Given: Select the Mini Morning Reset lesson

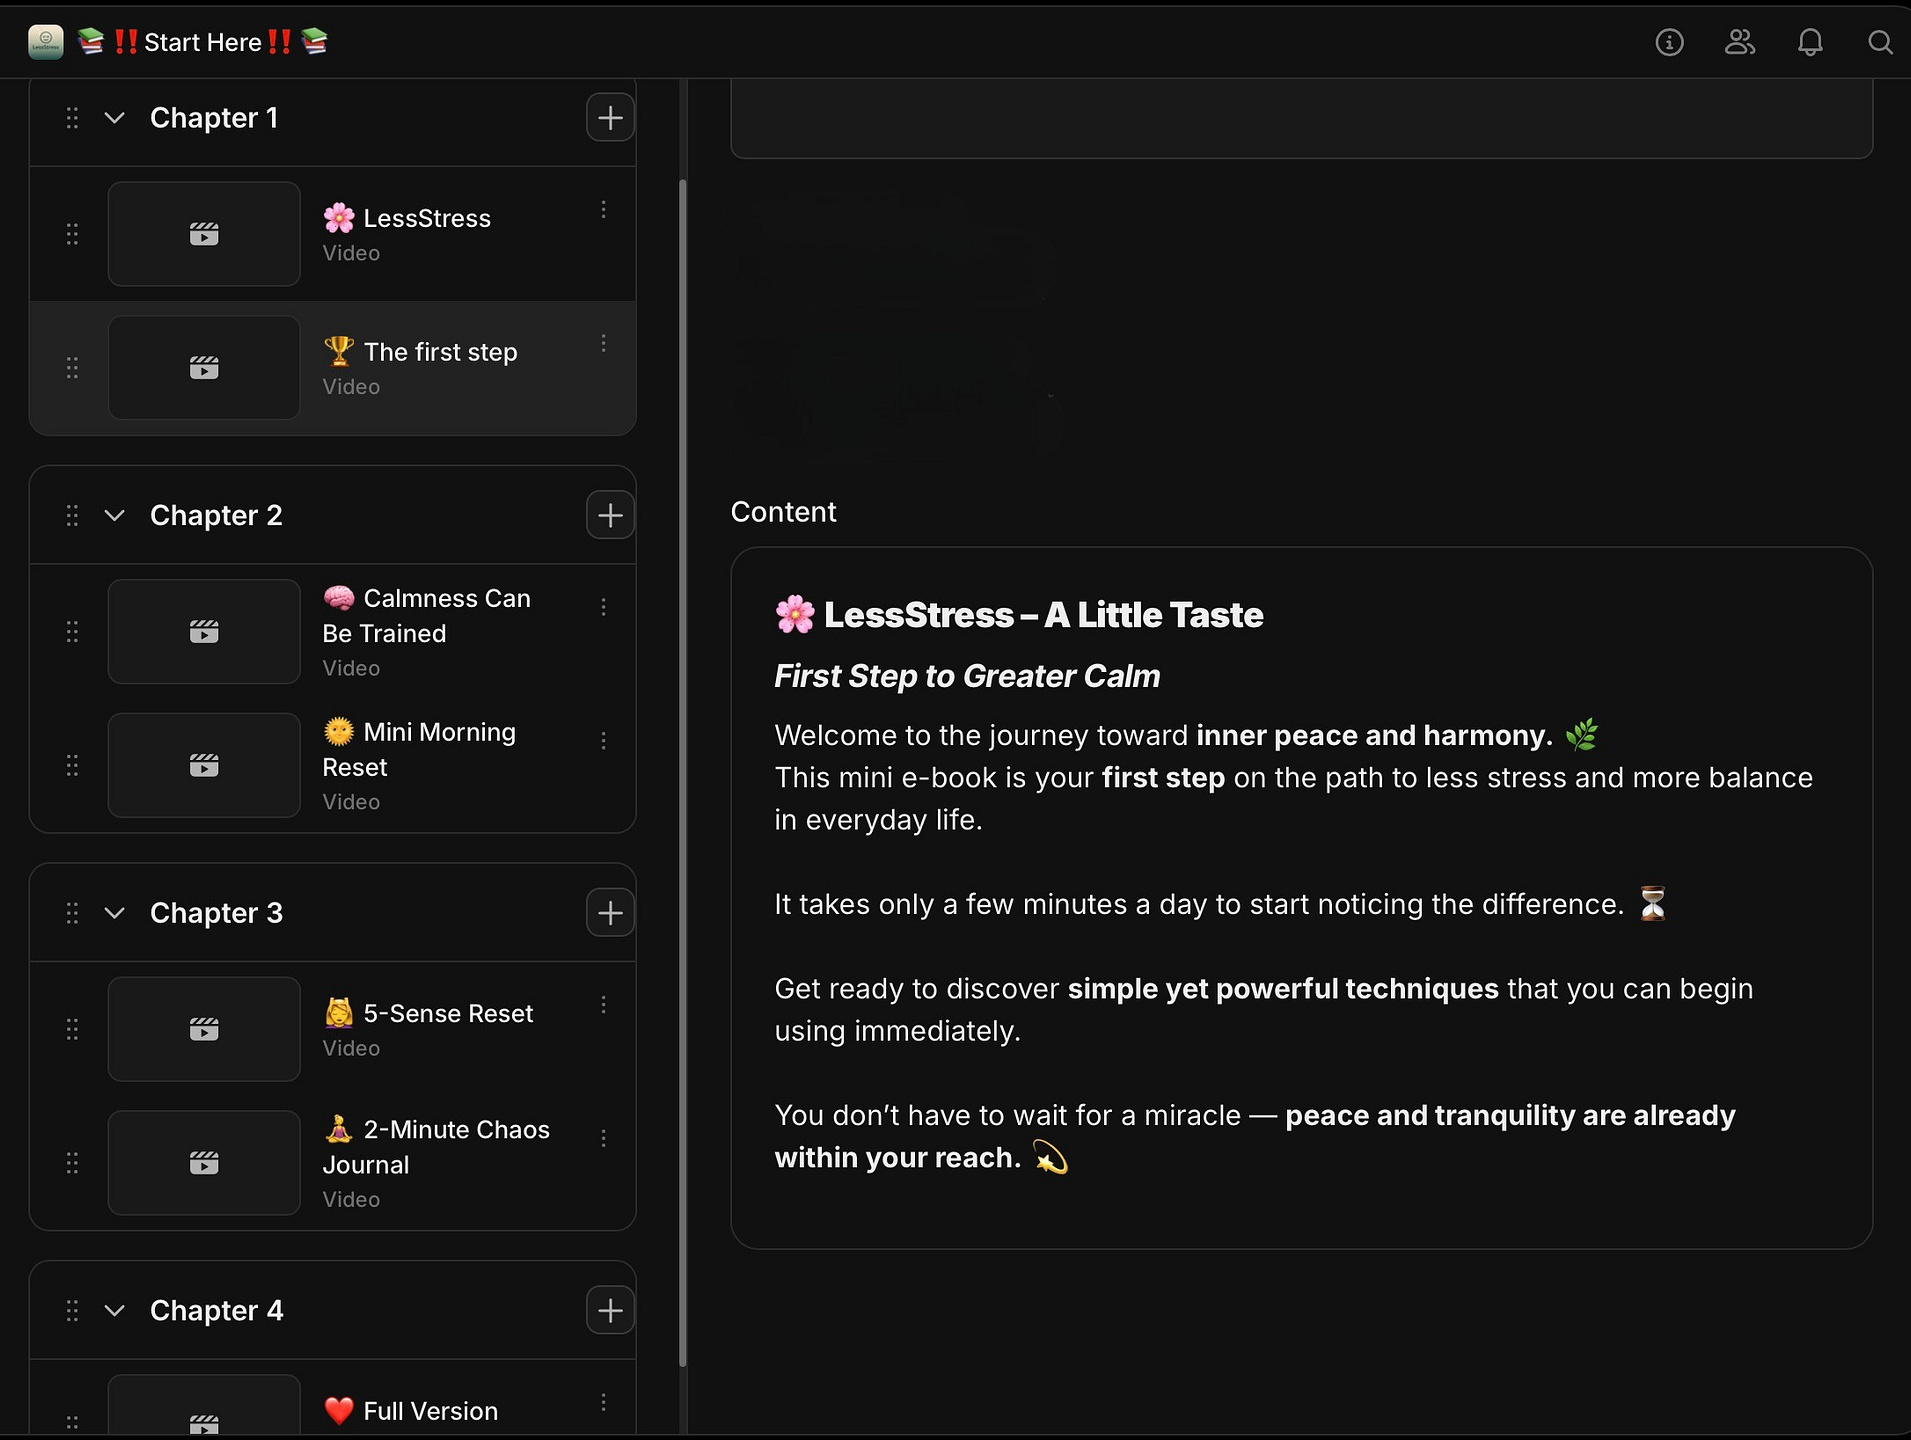Looking at the screenshot, I should click(420, 750).
